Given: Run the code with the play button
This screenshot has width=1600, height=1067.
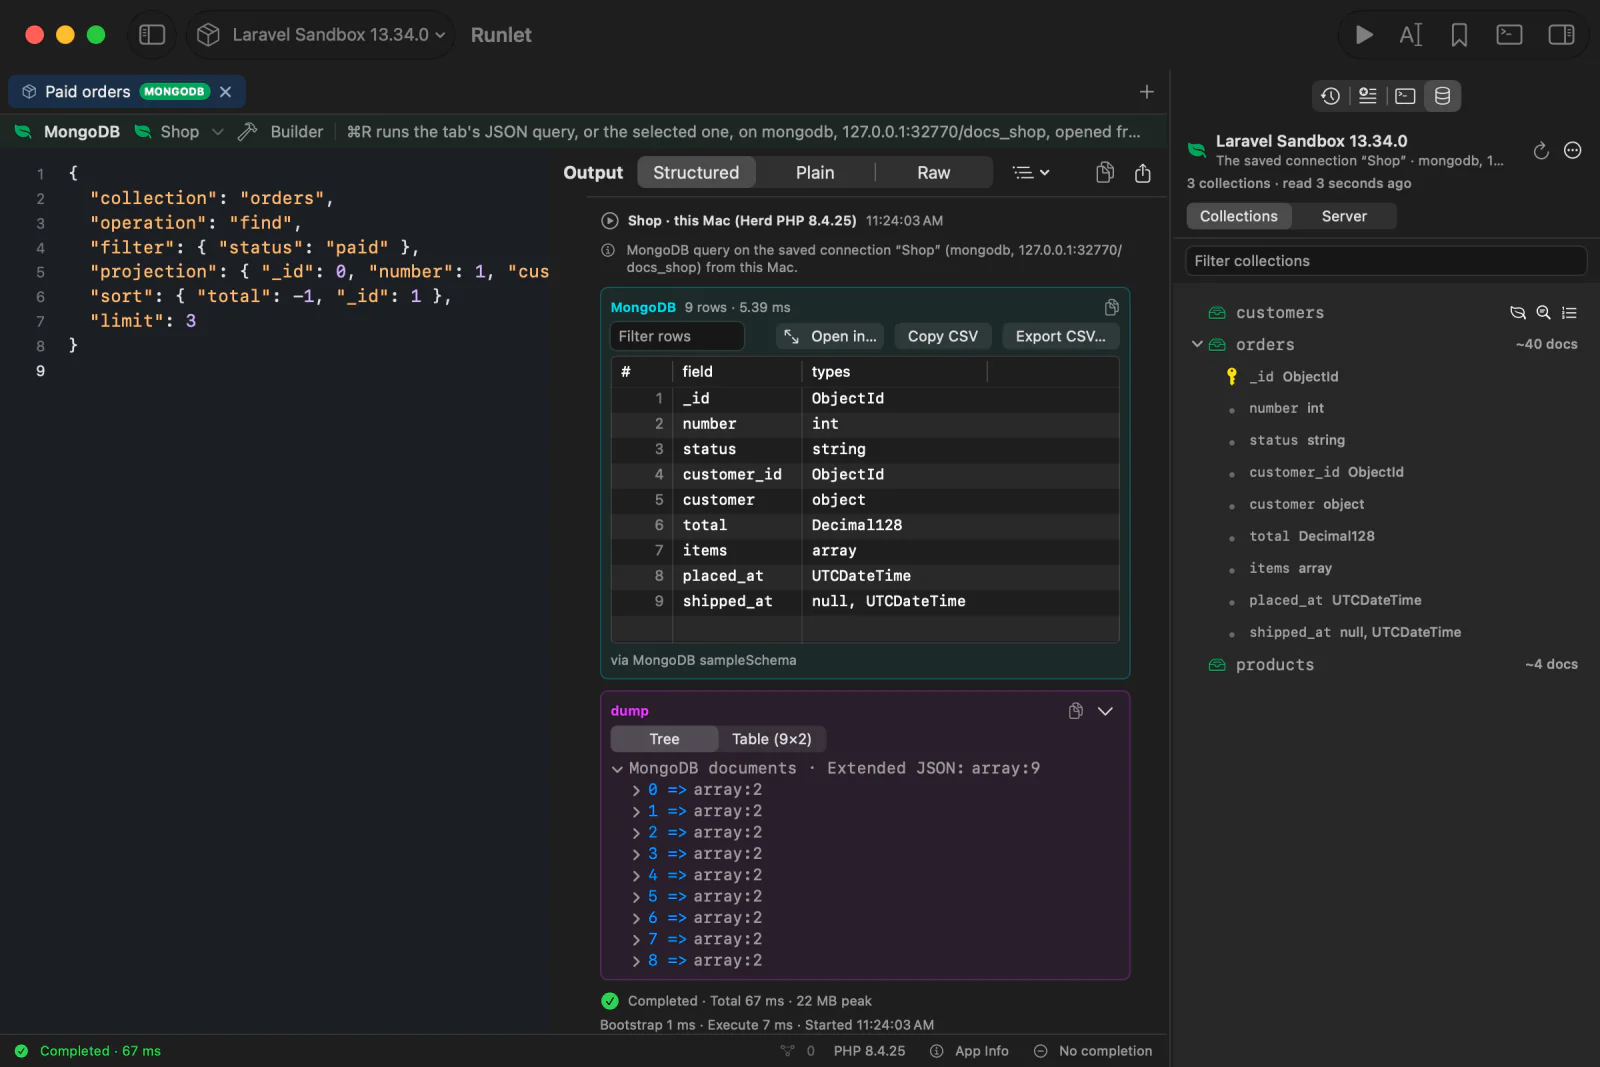Looking at the screenshot, I should click(1364, 35).
